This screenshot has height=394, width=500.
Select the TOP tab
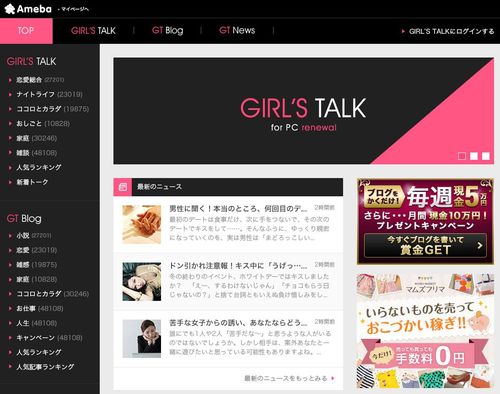pos(26,31)
